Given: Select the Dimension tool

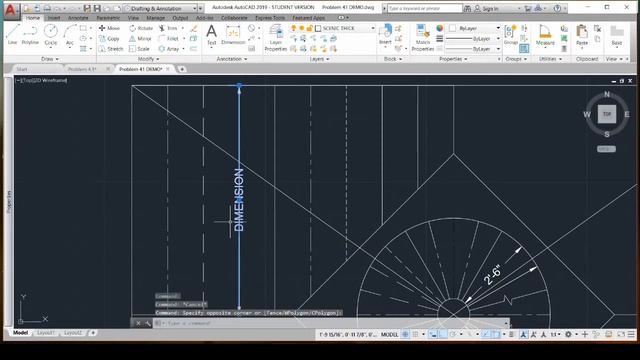Looking at the screenshot, I should [x=233, y=34].
